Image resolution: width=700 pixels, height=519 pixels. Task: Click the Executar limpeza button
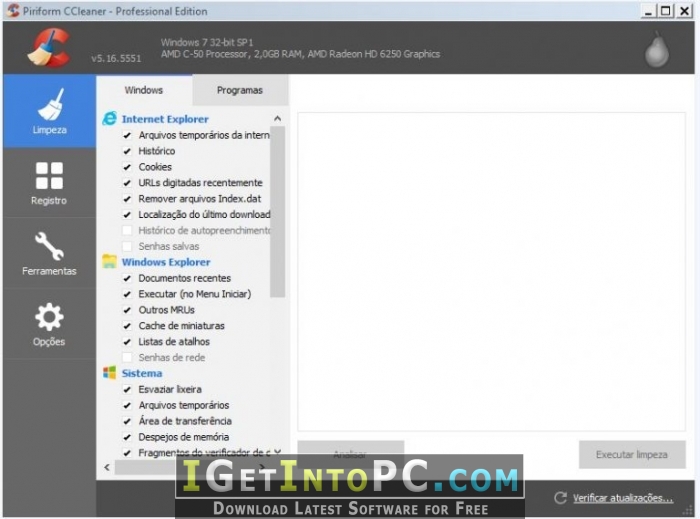pos(632,455)
